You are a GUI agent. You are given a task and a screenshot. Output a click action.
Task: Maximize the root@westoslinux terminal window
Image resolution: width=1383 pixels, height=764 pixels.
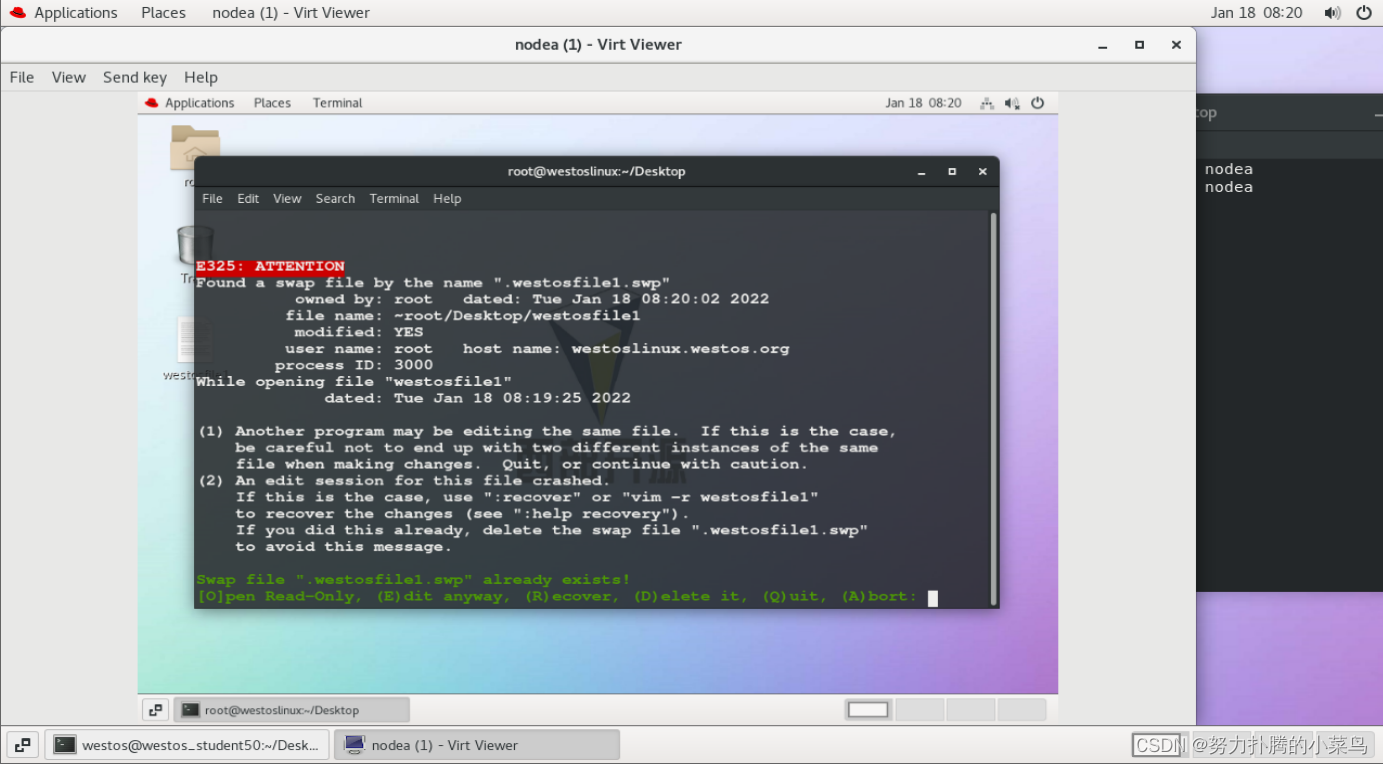[x=952, y=172]
